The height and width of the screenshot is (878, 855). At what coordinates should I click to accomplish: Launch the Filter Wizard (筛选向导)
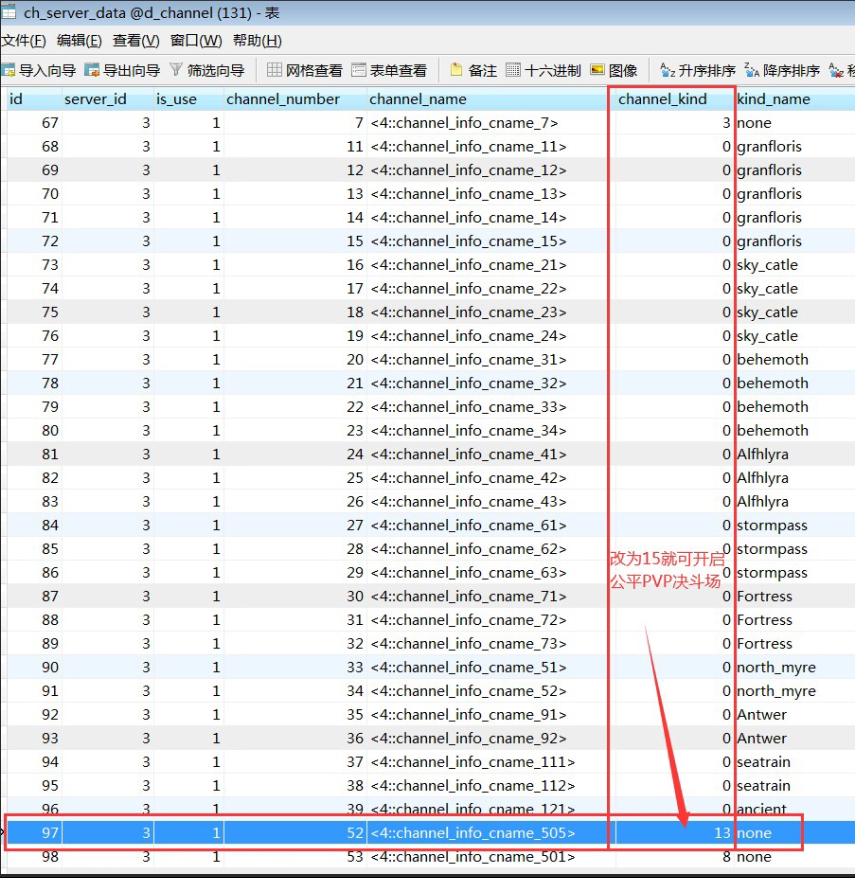tap(207, 70)
